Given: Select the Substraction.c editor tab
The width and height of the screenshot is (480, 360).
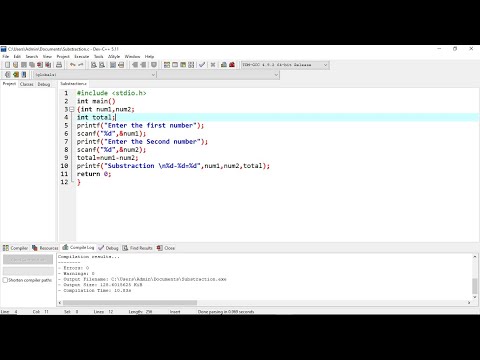Looking at the screenshot, I should (x=74, y=84).
